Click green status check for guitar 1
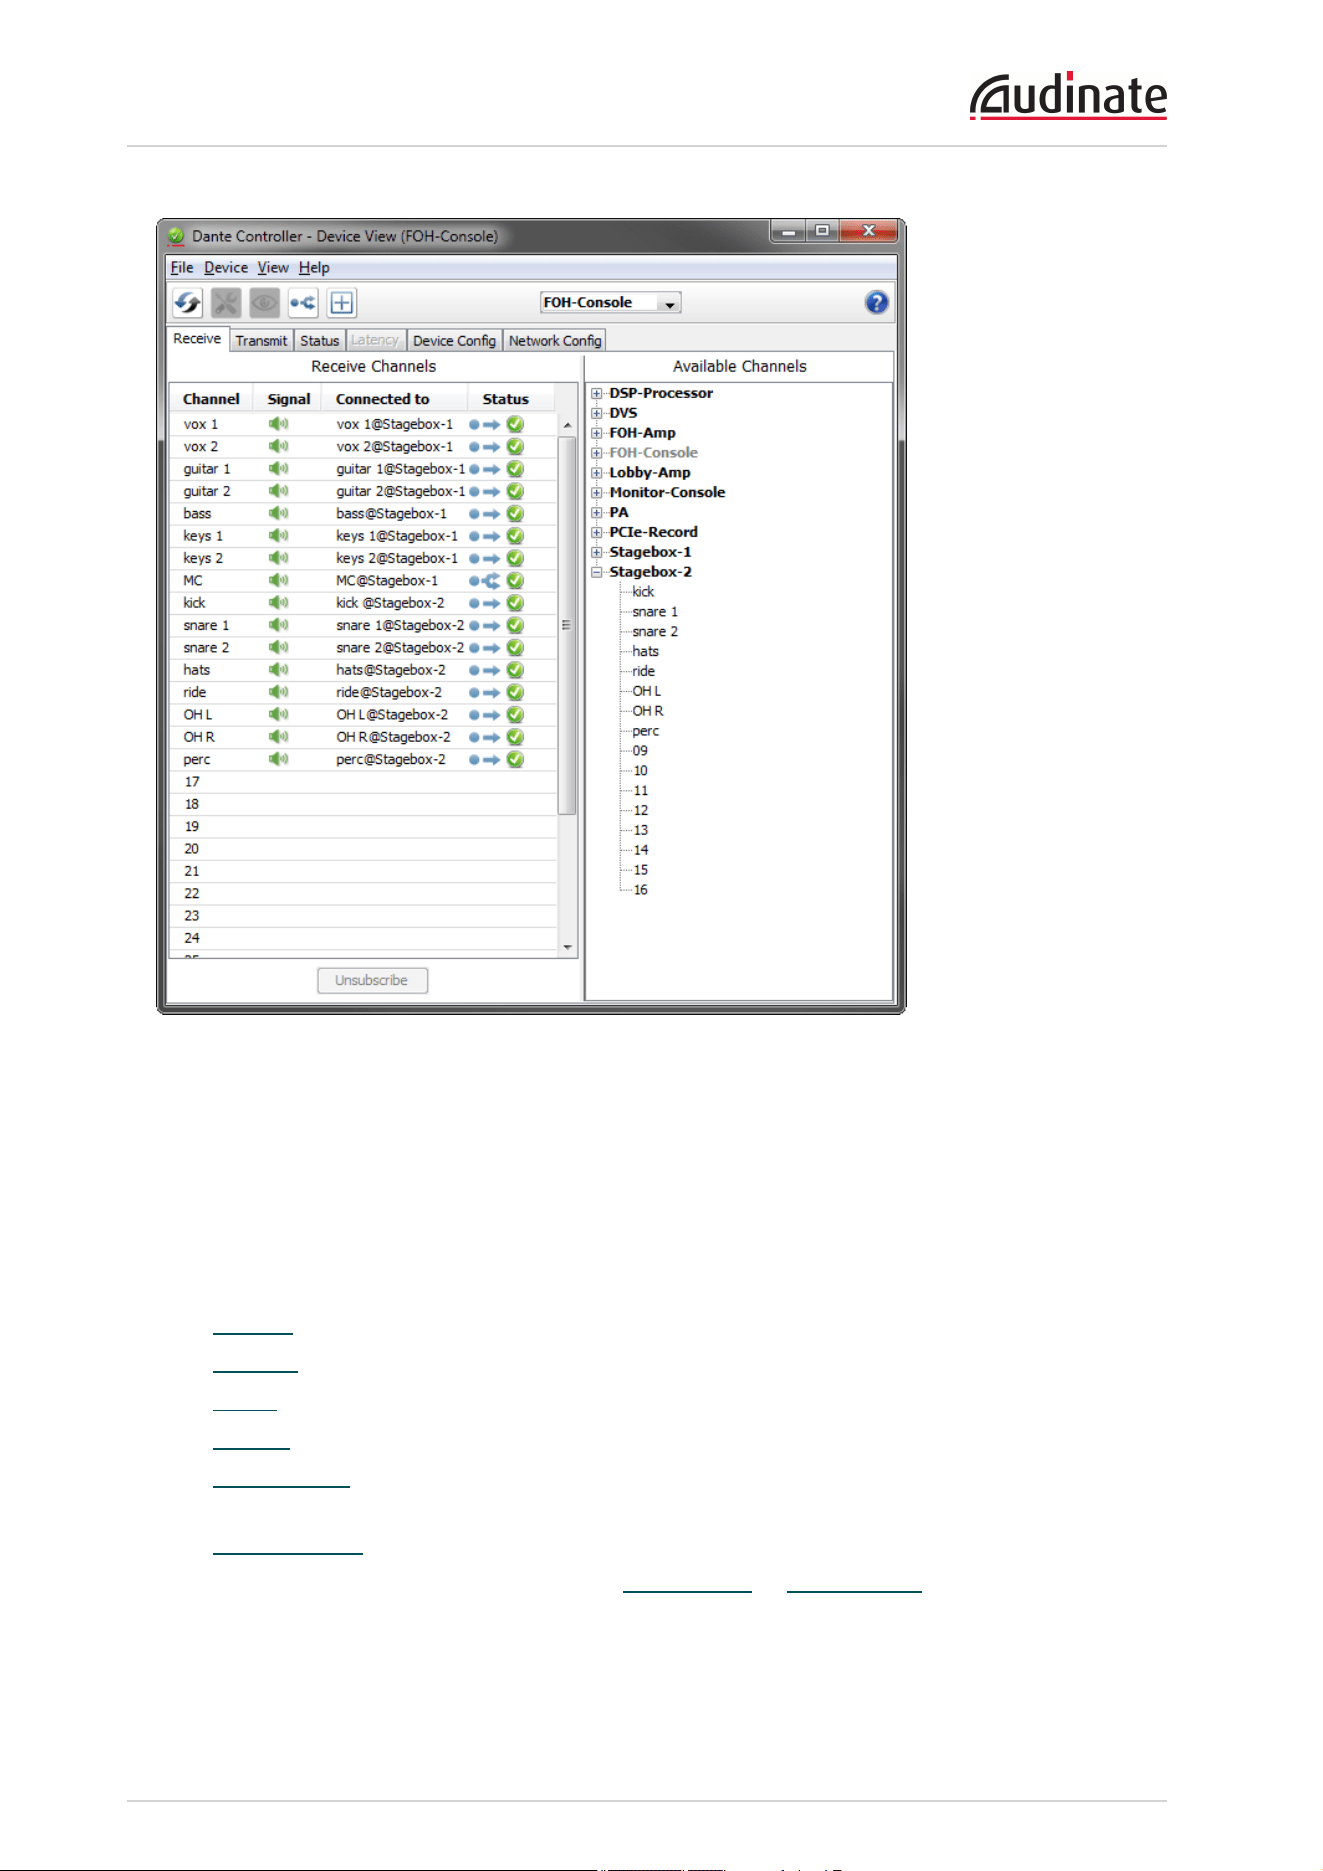Screen dimensions: 1323x1871 pos(515,469)
